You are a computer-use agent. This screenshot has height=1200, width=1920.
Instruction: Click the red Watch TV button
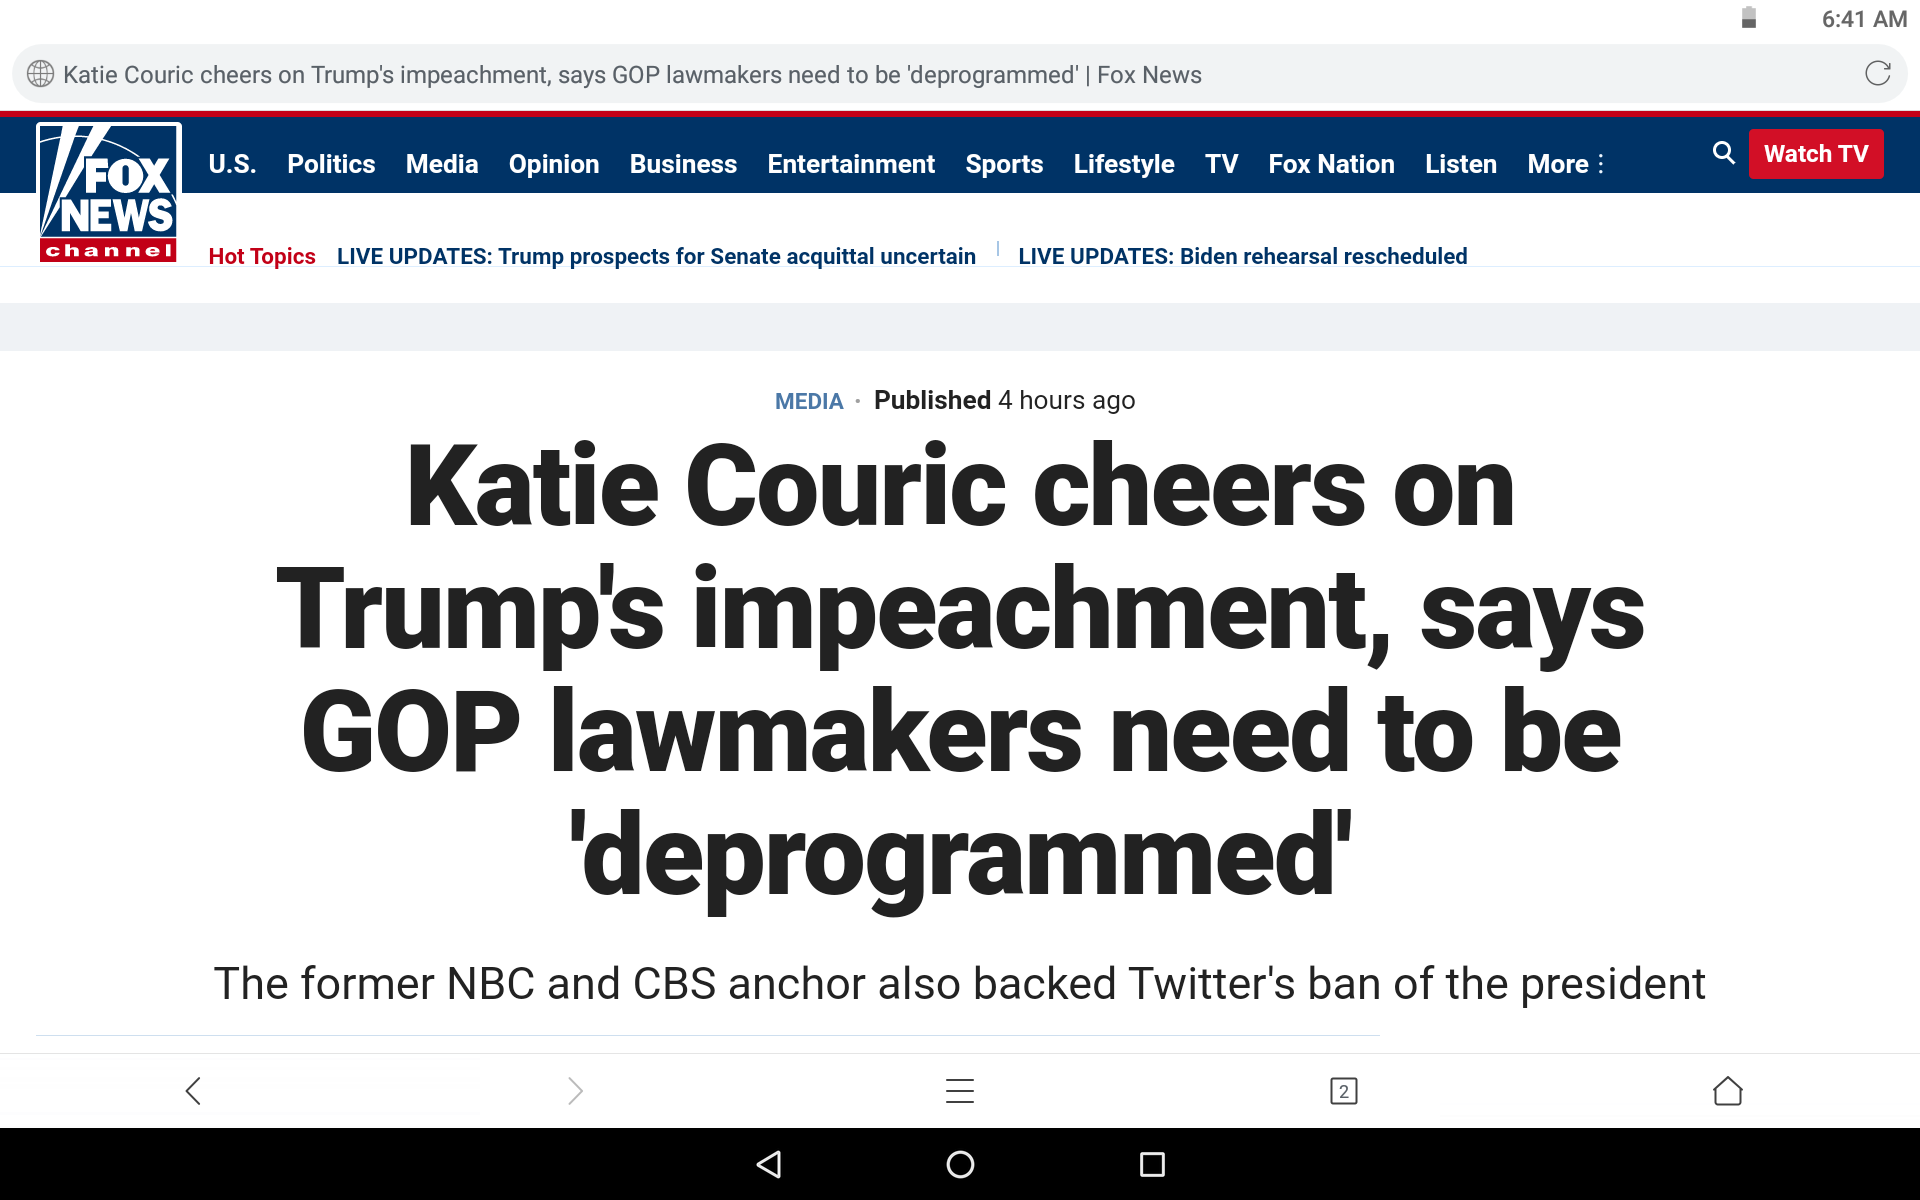(x=1816, y=154)
